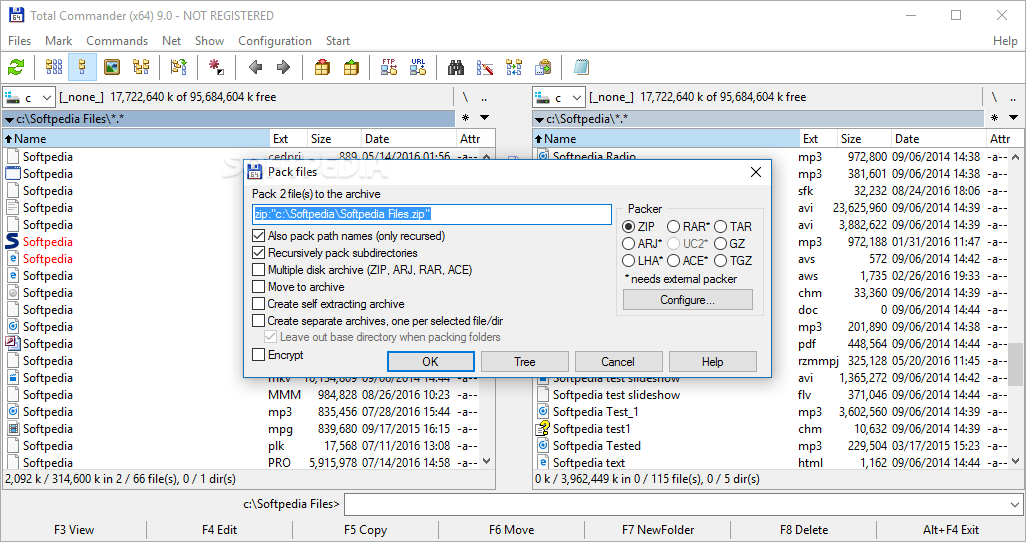Open the Commands menu
This screenshot has height=542, width=1026.
click(x=117, y=41)
